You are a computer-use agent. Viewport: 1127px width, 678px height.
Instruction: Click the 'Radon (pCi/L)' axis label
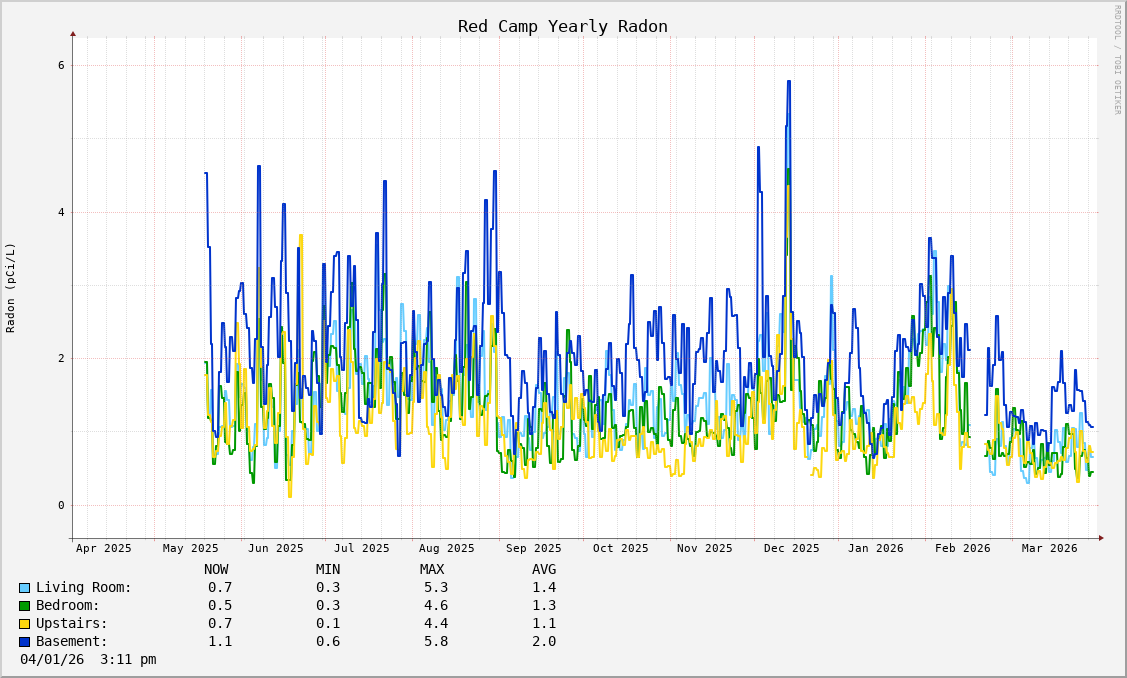click(11, 288)
